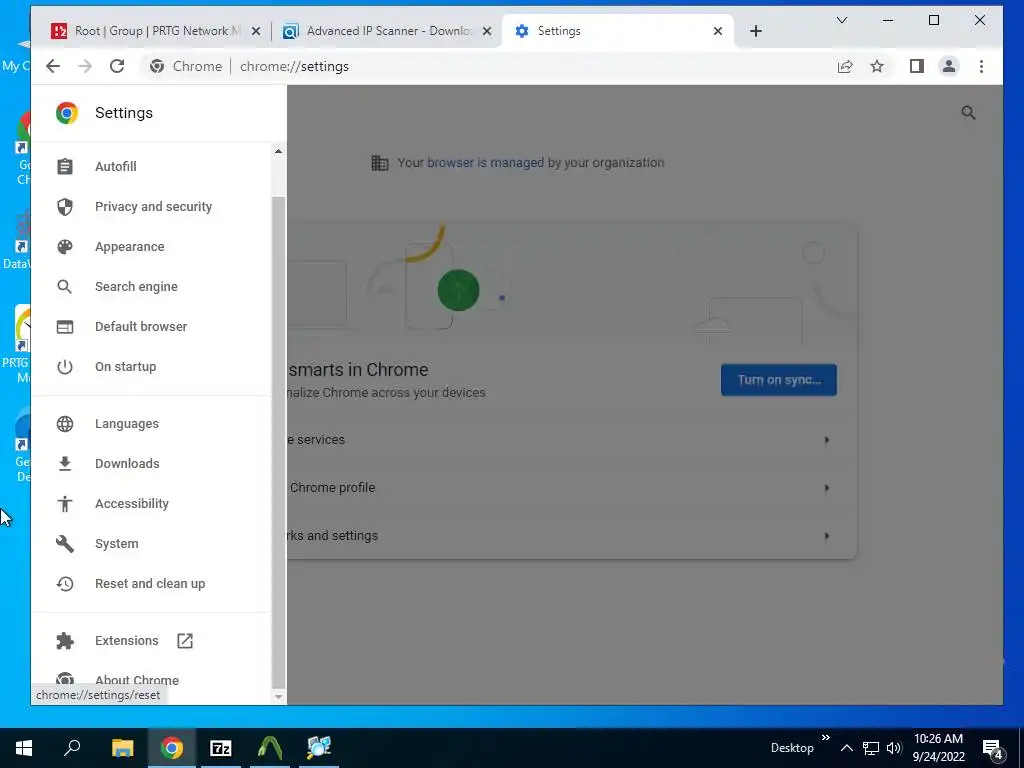Click the System wrench icon

coord(65,544)
